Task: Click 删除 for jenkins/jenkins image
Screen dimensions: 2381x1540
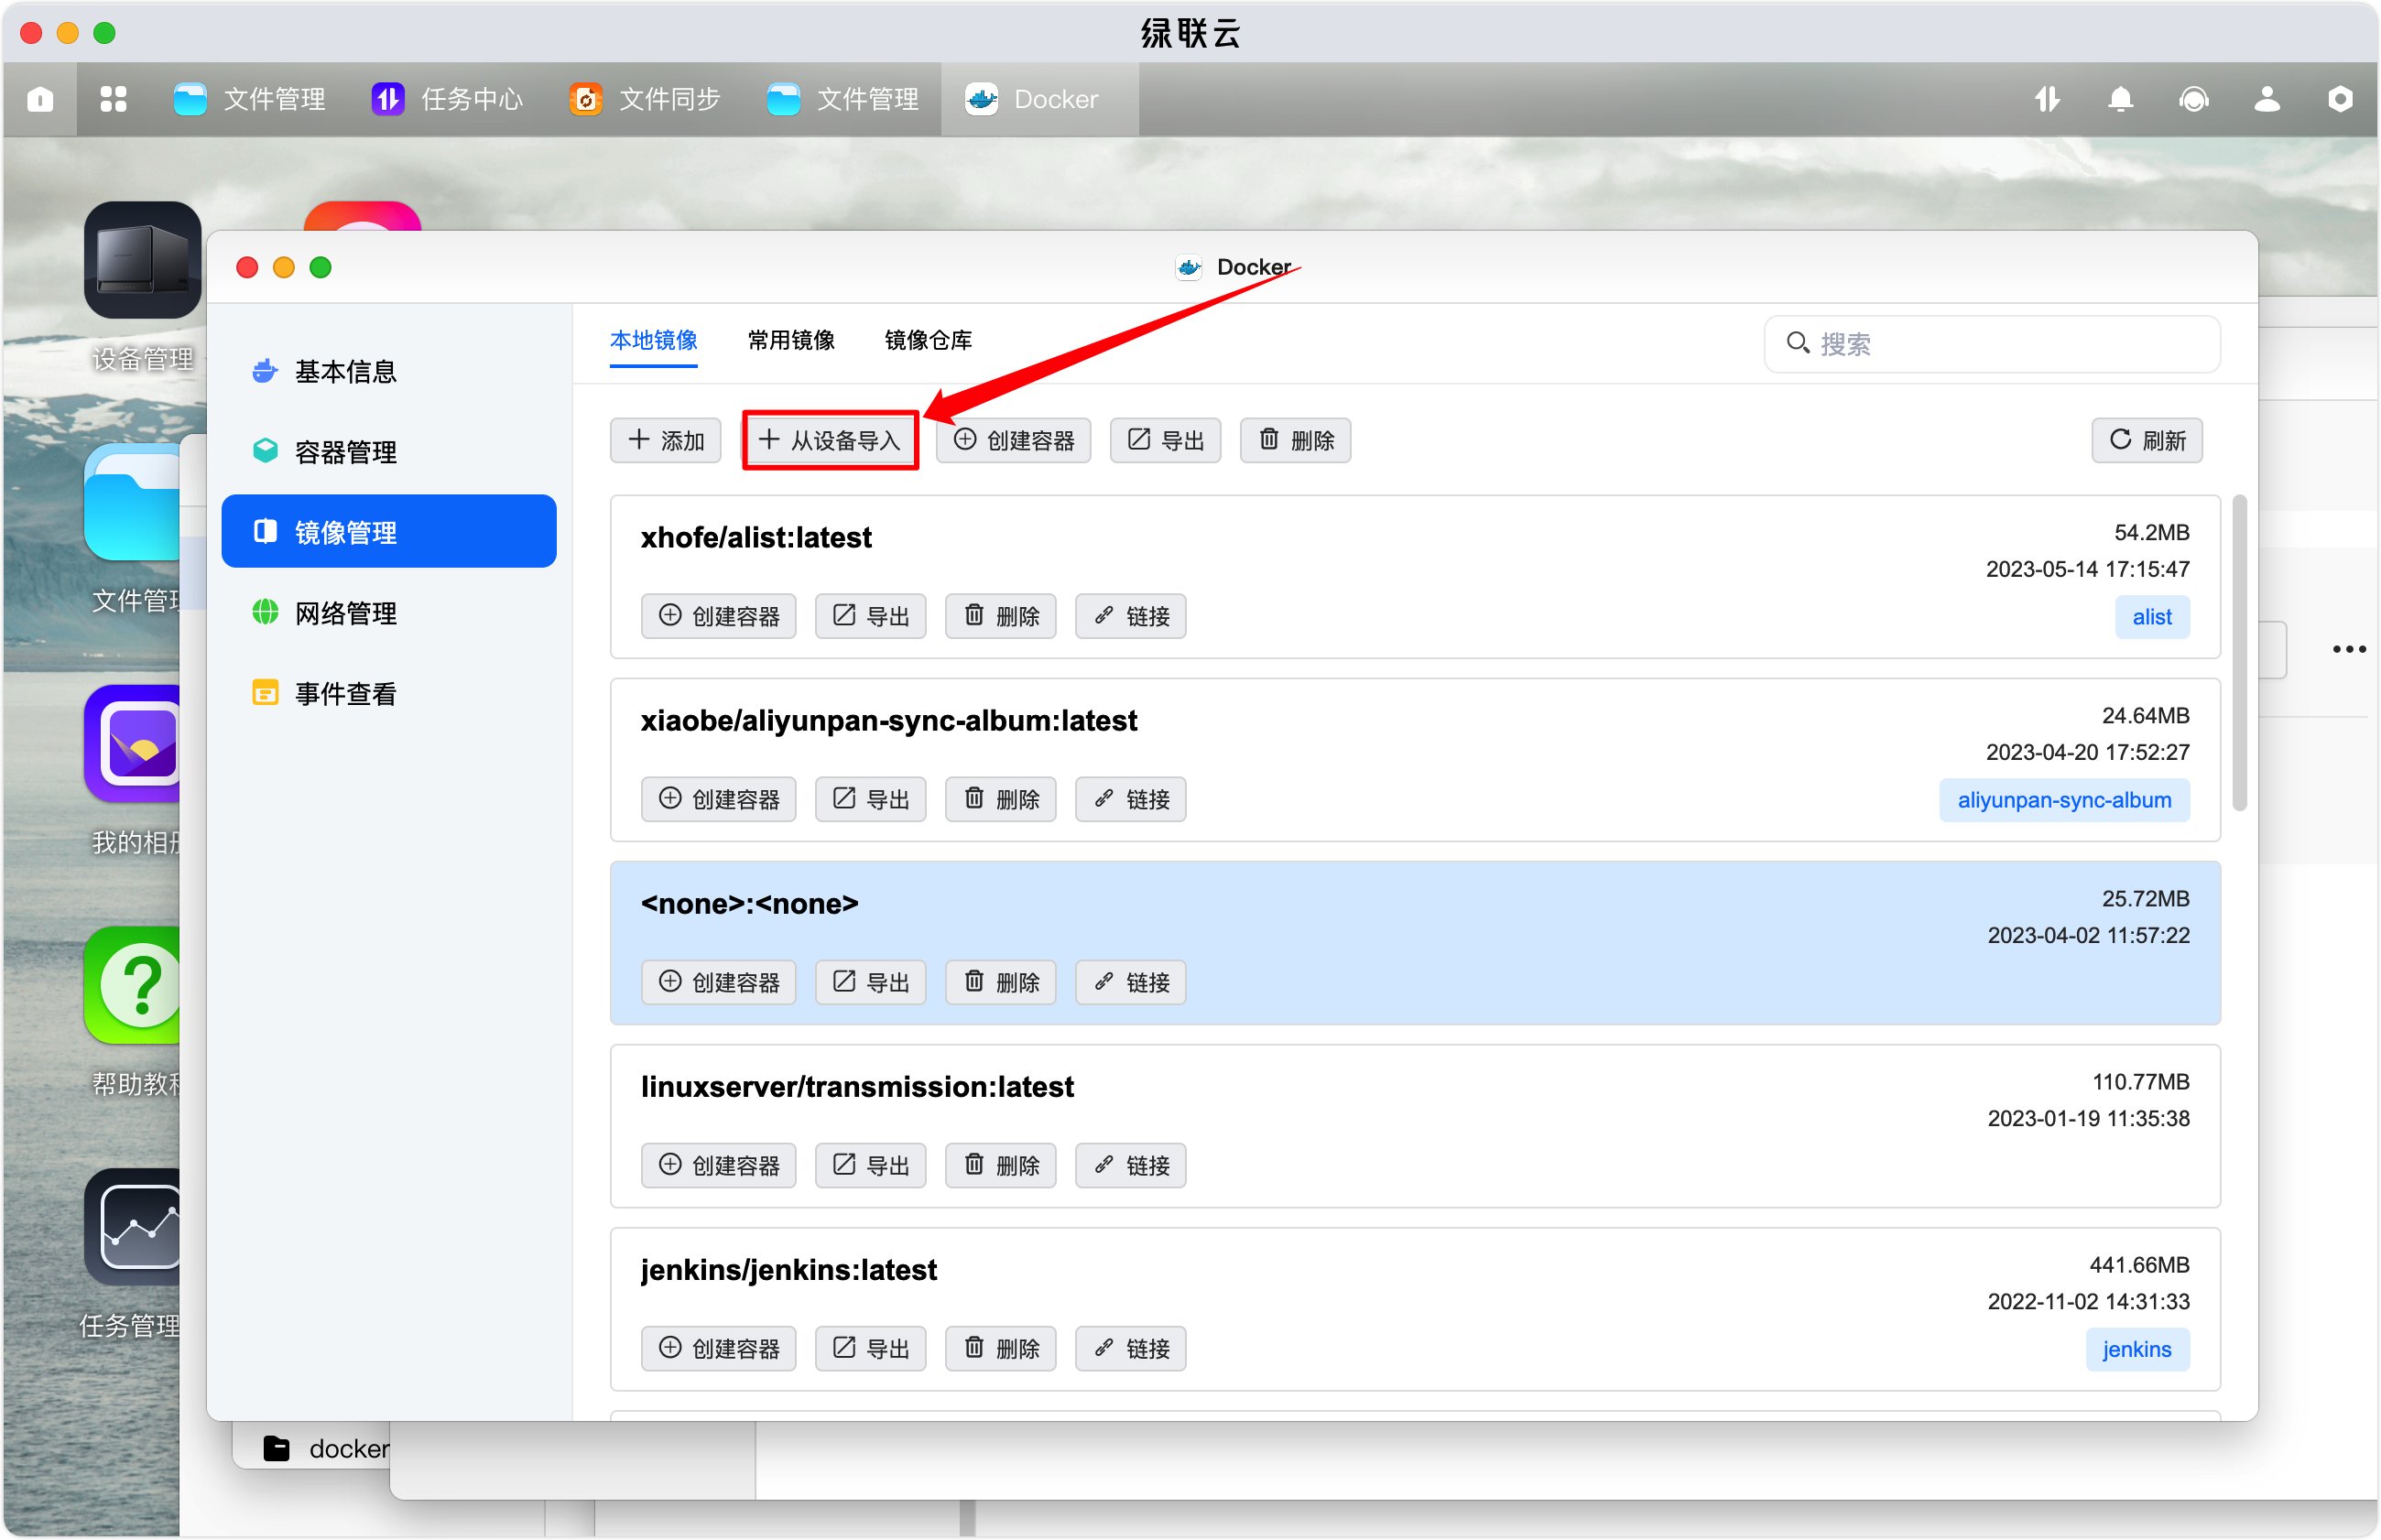Action: pyautogui.click(x=1000, y=1349)
